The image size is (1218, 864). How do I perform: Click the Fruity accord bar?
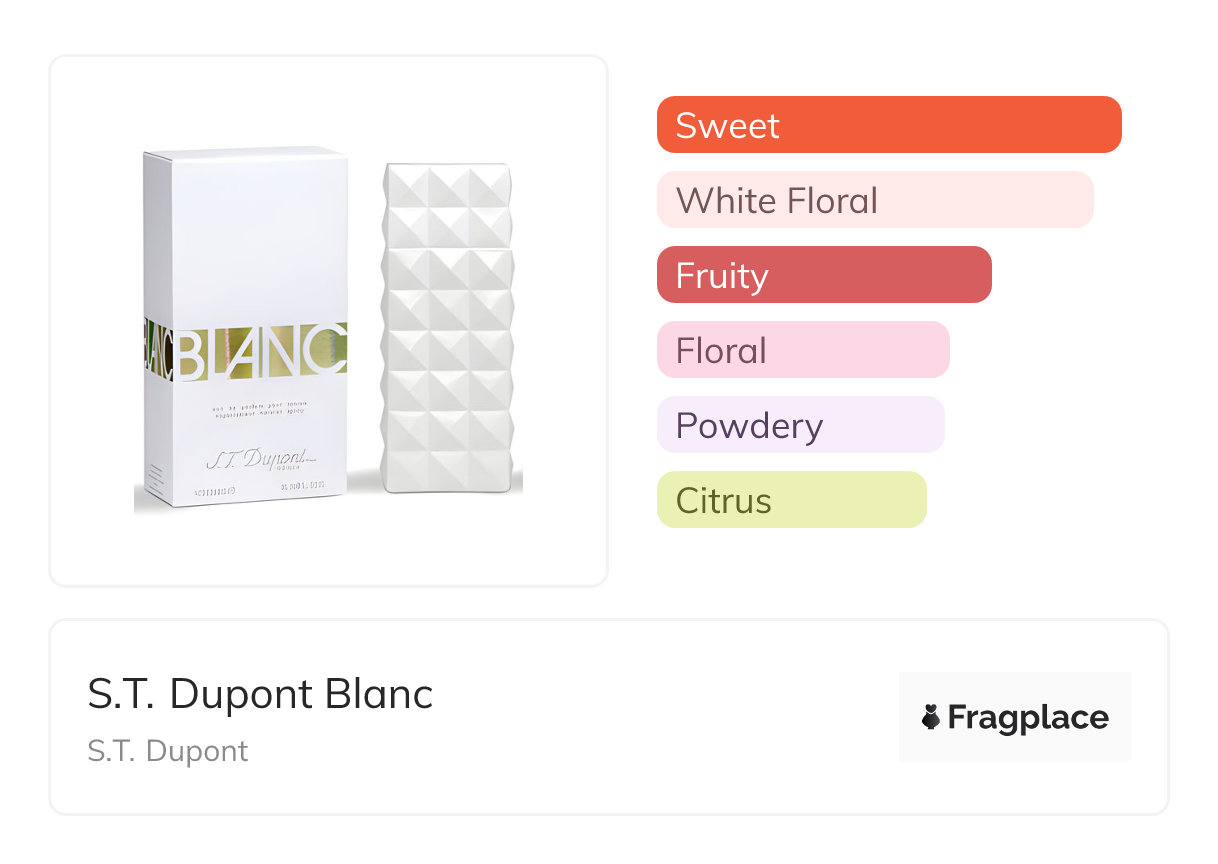coord(823,275)
